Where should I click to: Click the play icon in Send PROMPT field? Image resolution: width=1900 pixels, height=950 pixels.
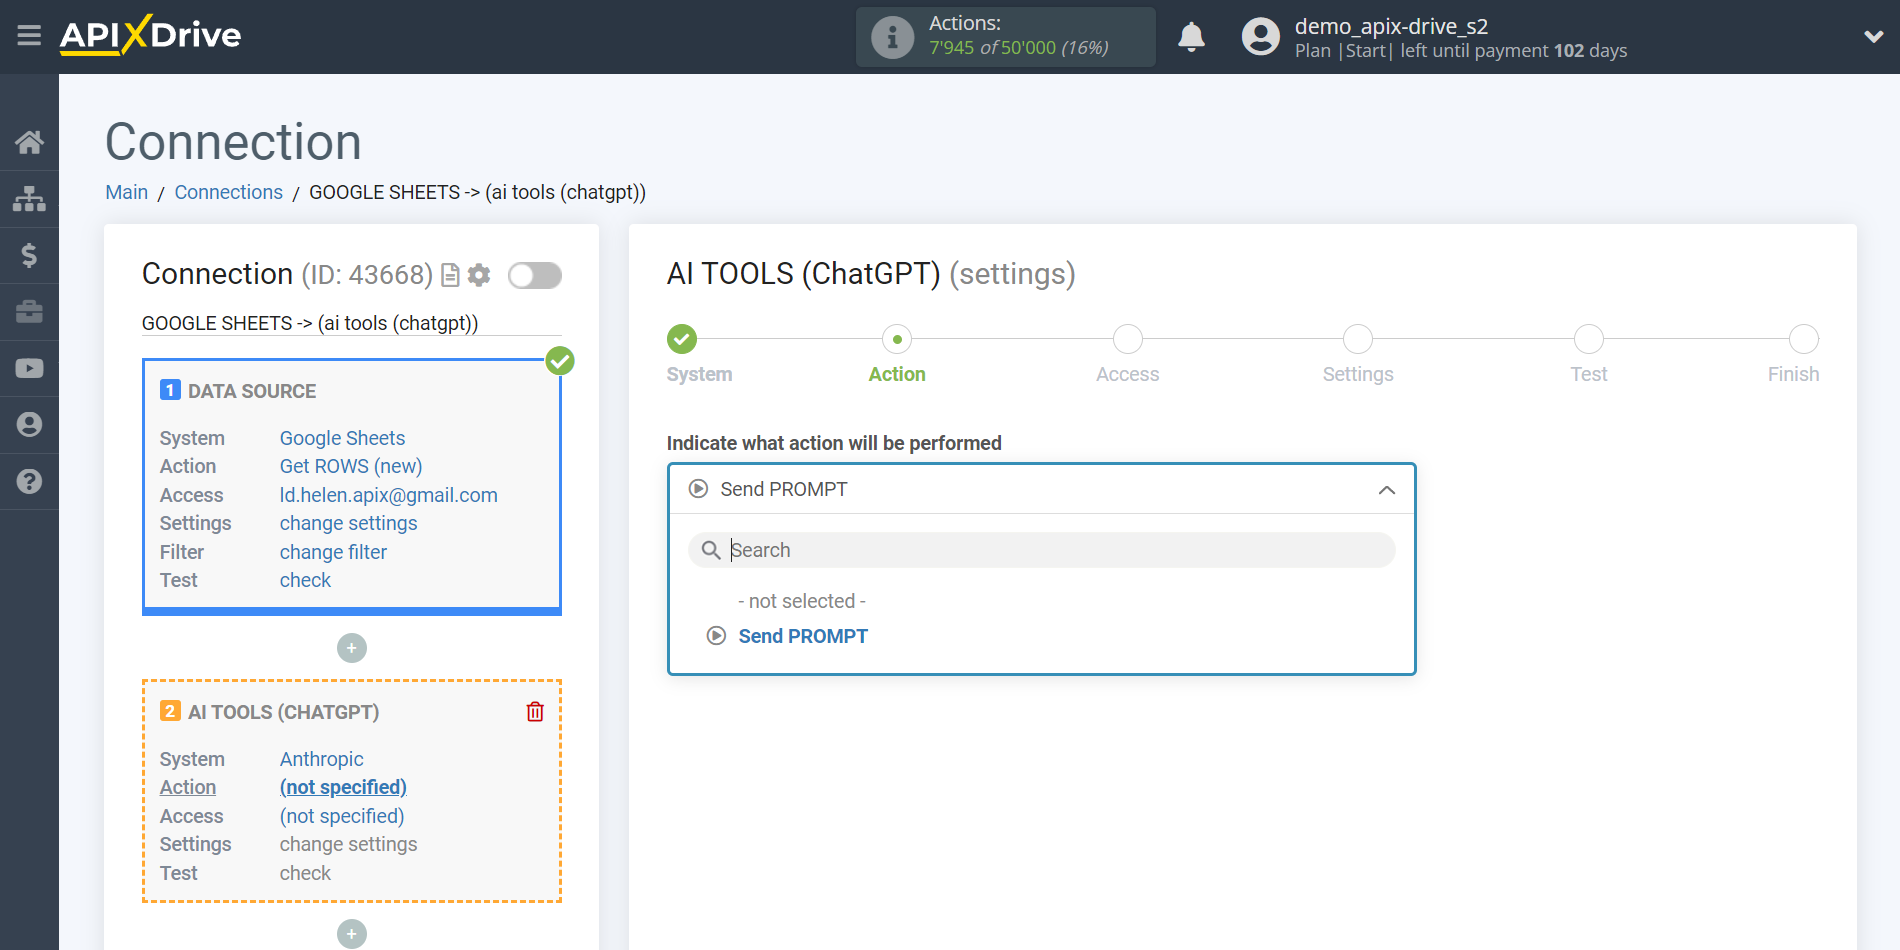698,489
